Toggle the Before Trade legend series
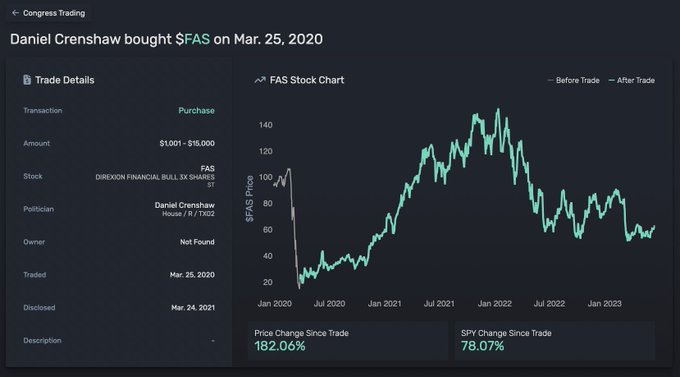The width and height of the screenshot is (680, 377). pos(573,80)
